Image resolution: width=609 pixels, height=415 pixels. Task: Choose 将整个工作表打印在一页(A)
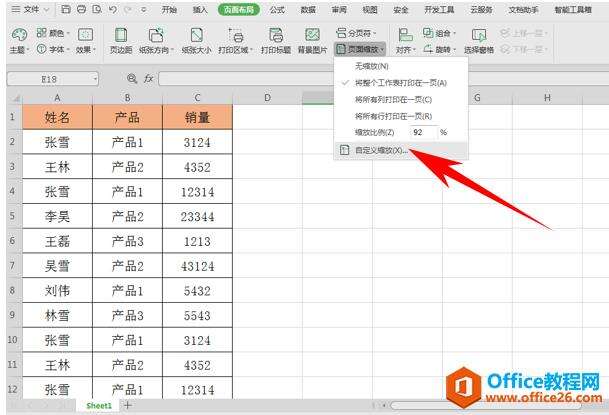point(401,83)
